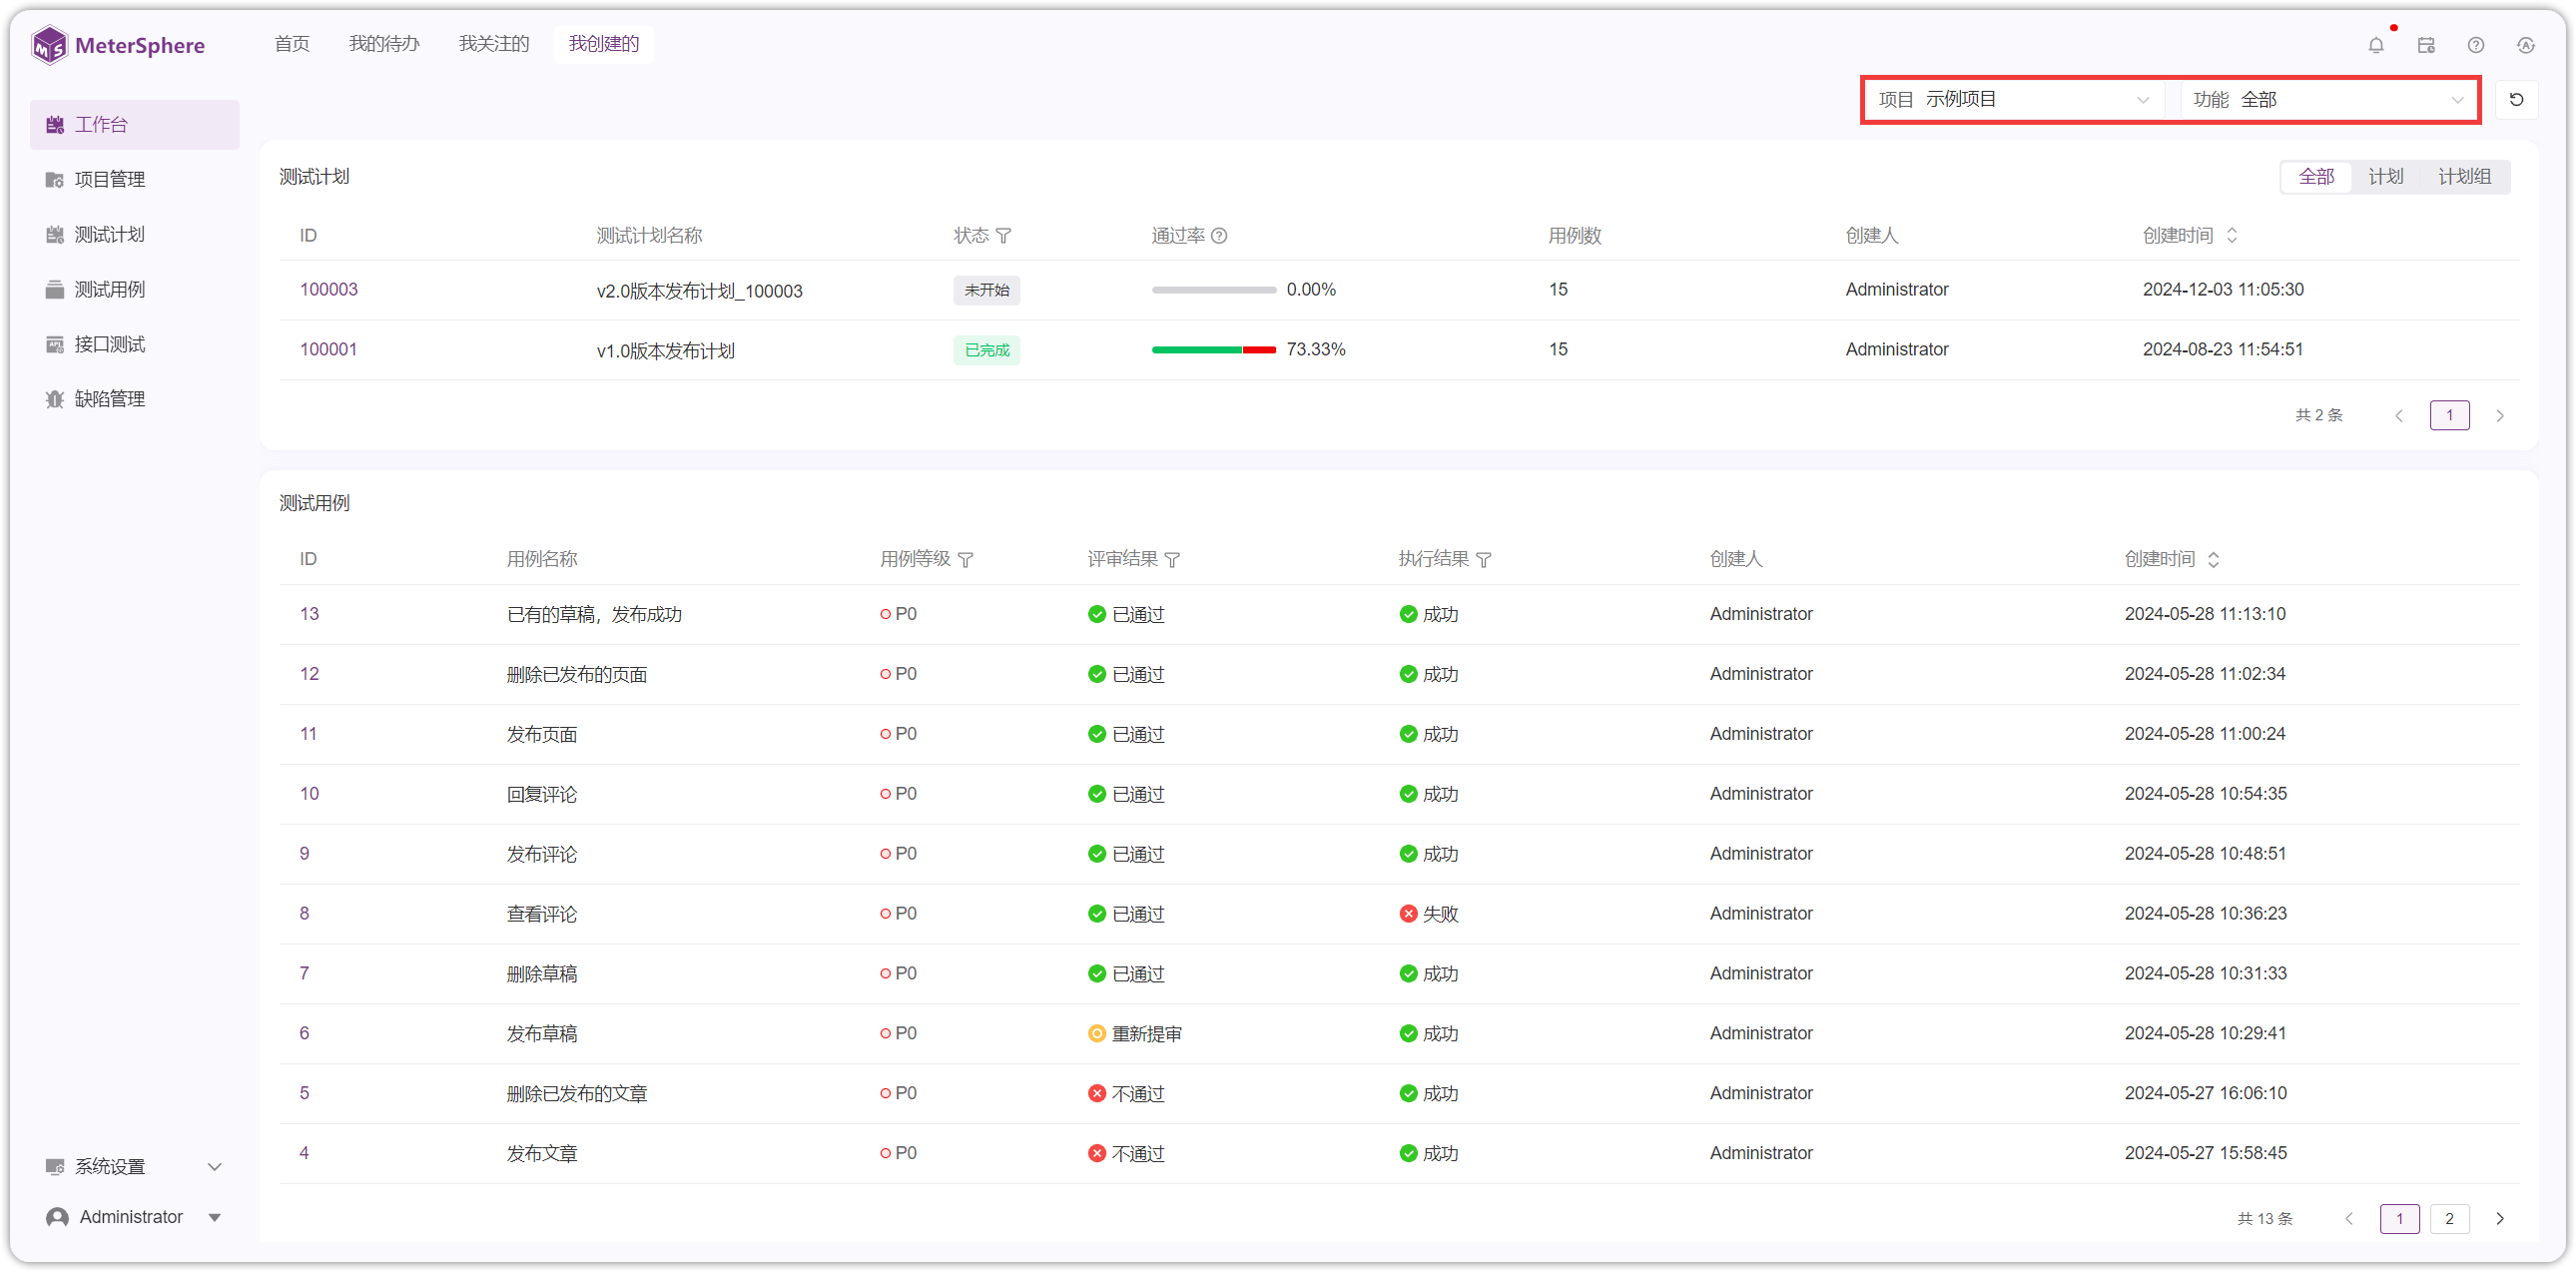Click the task center icon in header

pyautogui.click(x=2425, y=45)
